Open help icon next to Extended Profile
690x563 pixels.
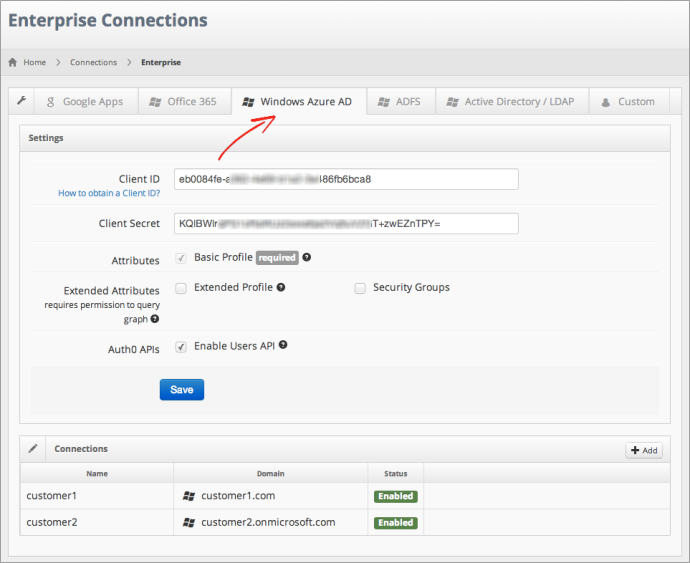click(x=281, y=287)
